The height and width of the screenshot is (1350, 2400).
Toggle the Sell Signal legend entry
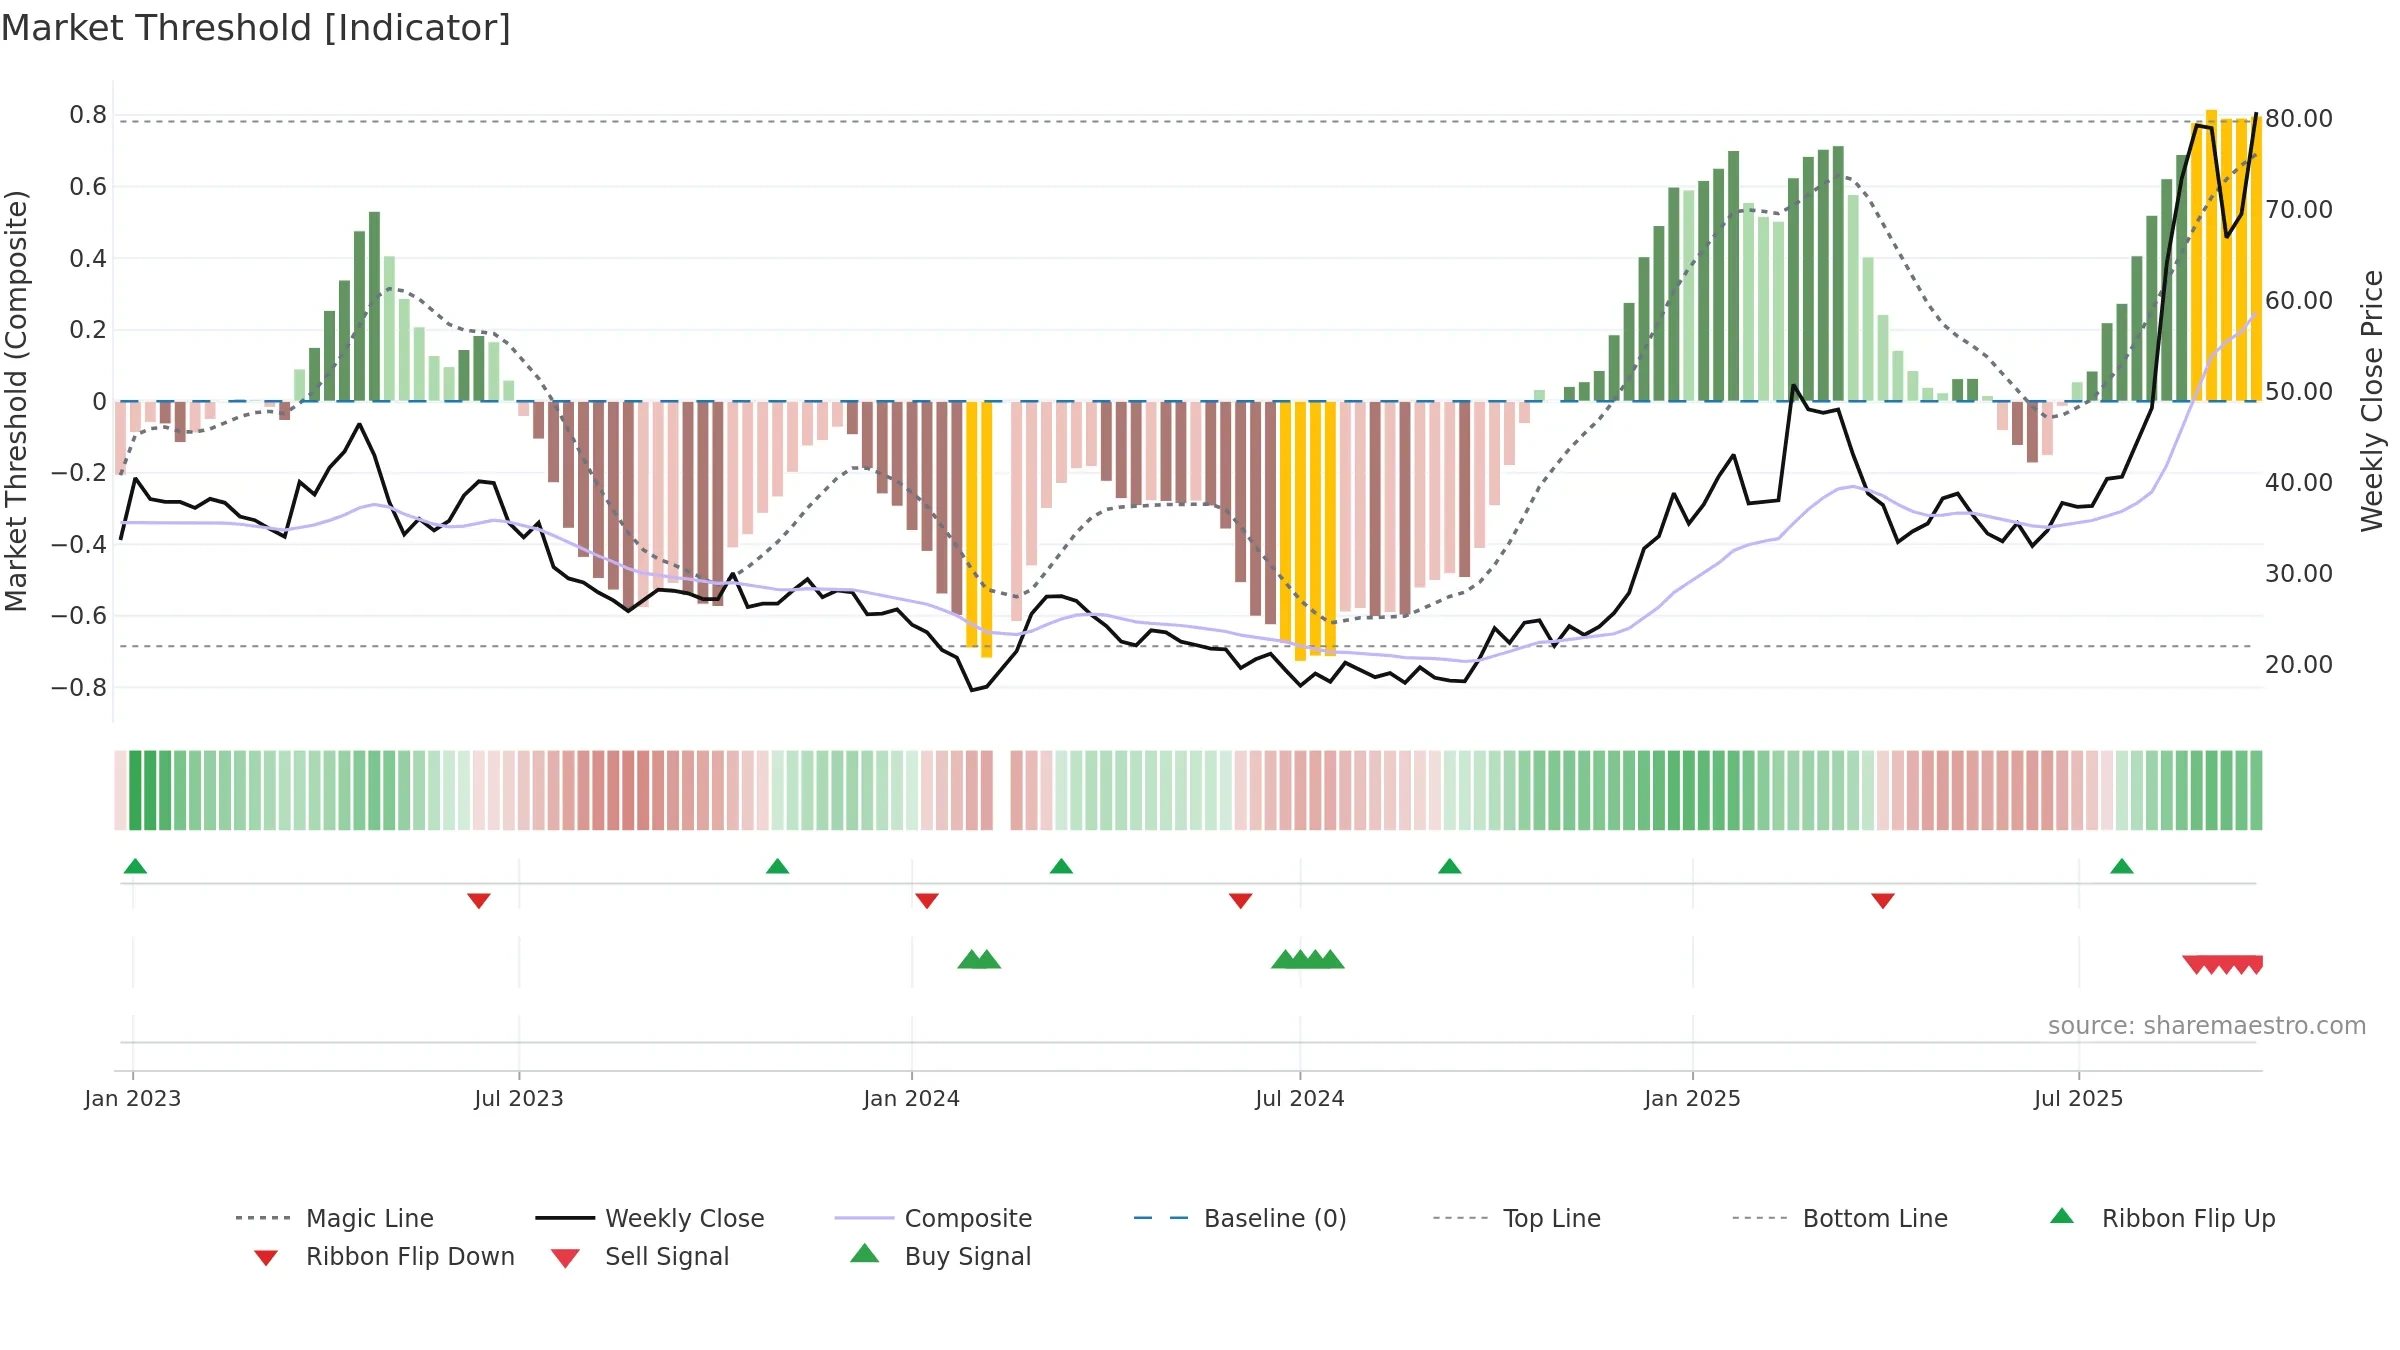640,1256
